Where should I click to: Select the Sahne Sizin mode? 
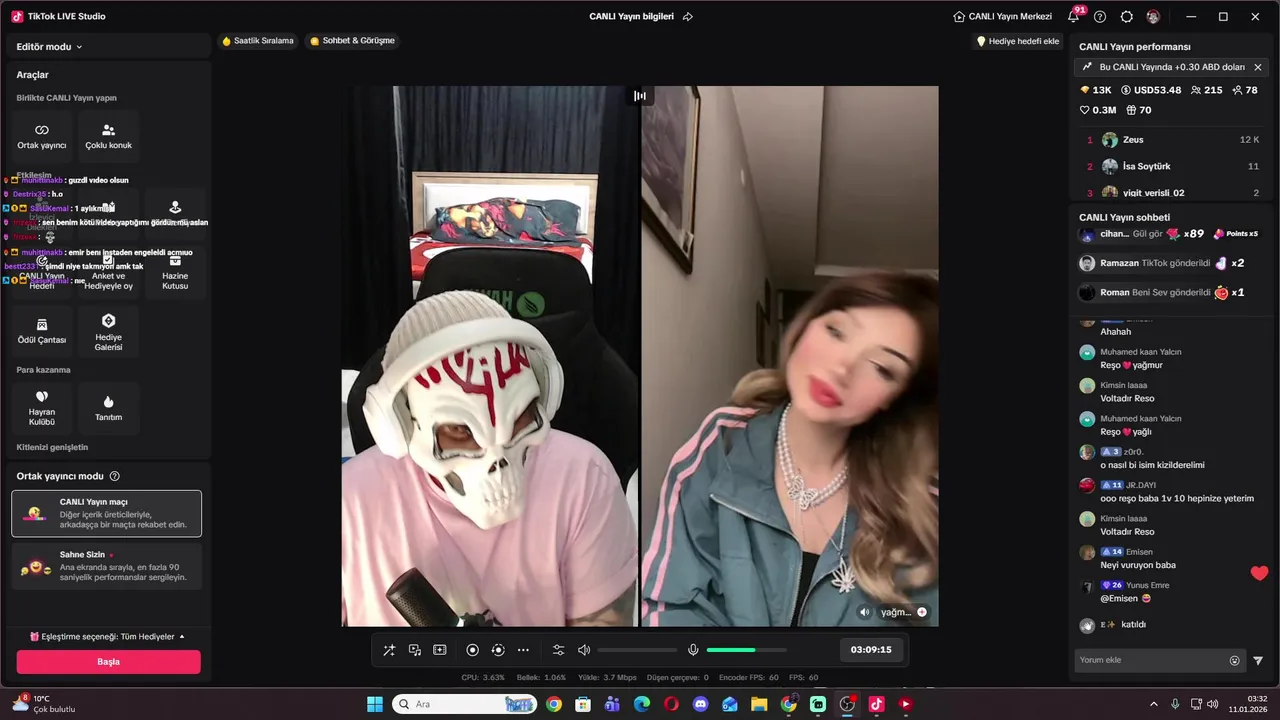(x=107, y=566)
